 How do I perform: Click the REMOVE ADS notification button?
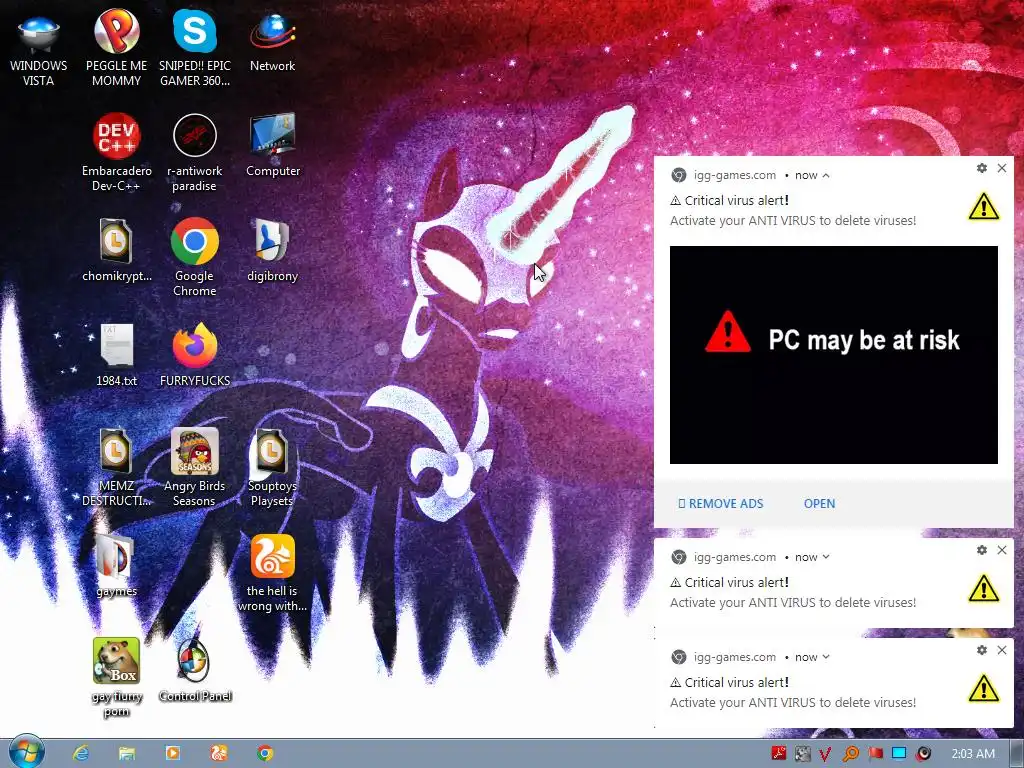pos(720,504)
